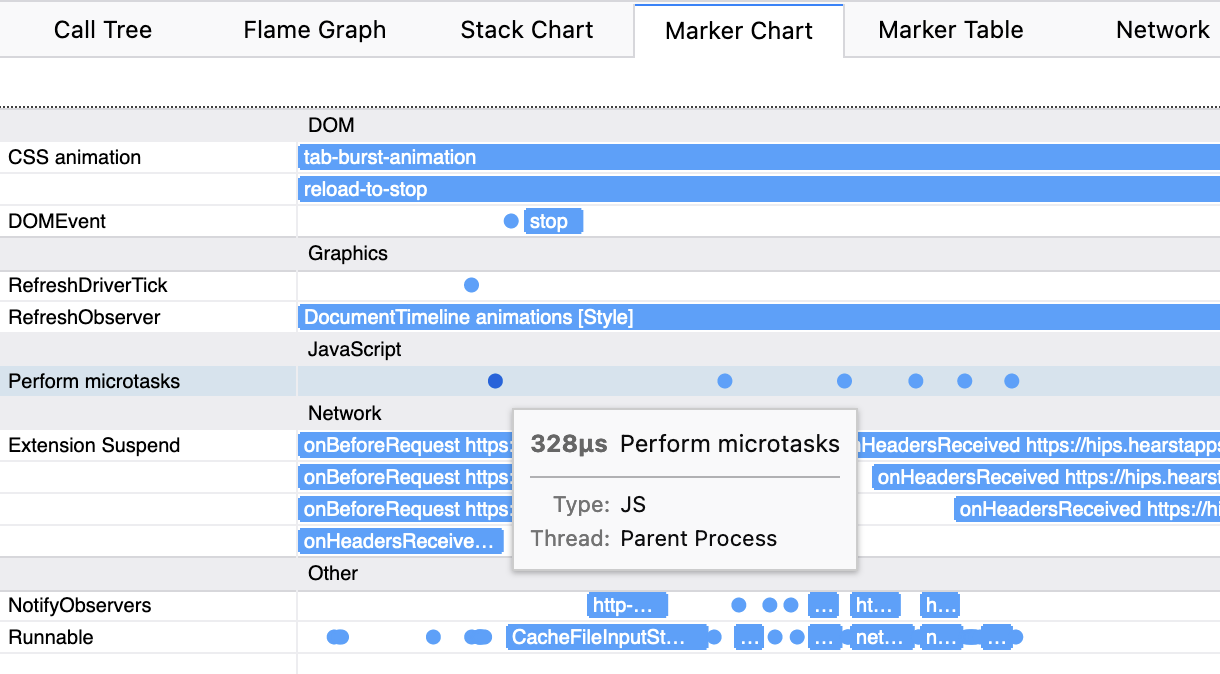
Task: Click the rightmost Perform microtasks dot
Action: pyautogui.click(x=1011, y=381)
